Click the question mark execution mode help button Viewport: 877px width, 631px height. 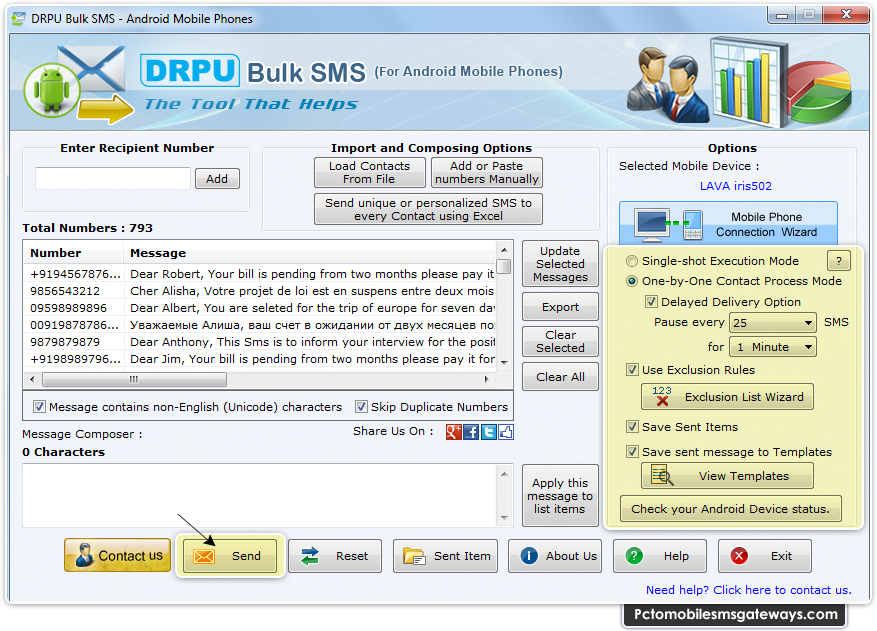pos(838,260)
